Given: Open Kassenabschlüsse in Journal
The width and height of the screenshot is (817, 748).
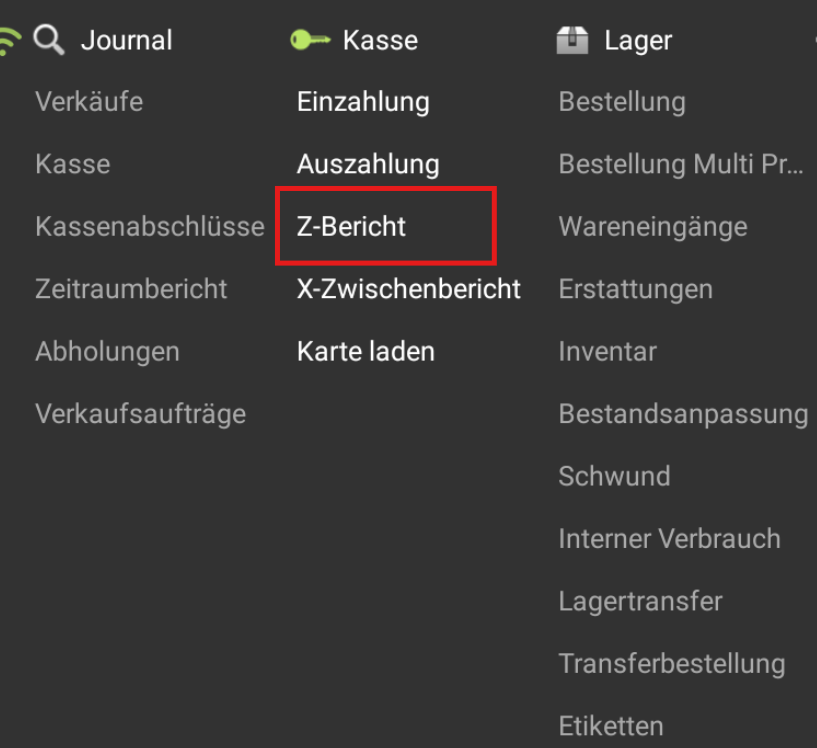Looking at the screenshot, I should click(x=150, y=227).
